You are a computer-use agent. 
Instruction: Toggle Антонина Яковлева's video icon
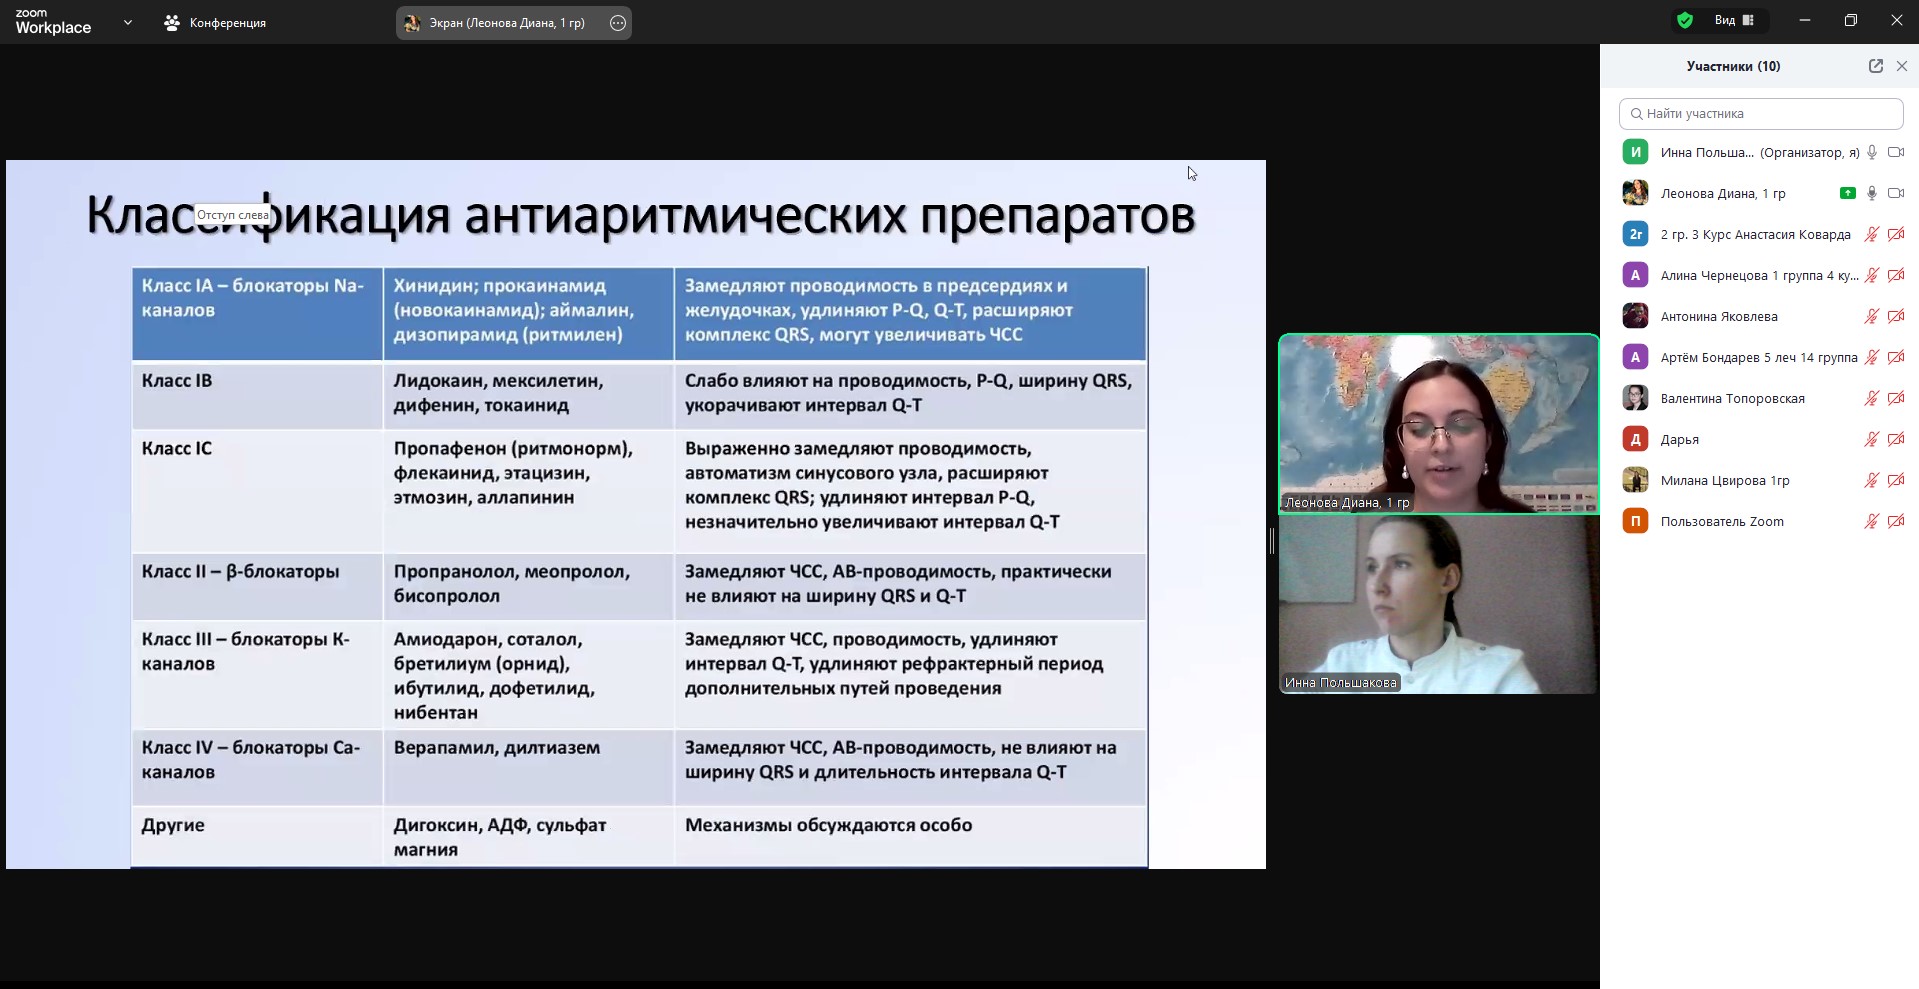(x=1895, y=316)
